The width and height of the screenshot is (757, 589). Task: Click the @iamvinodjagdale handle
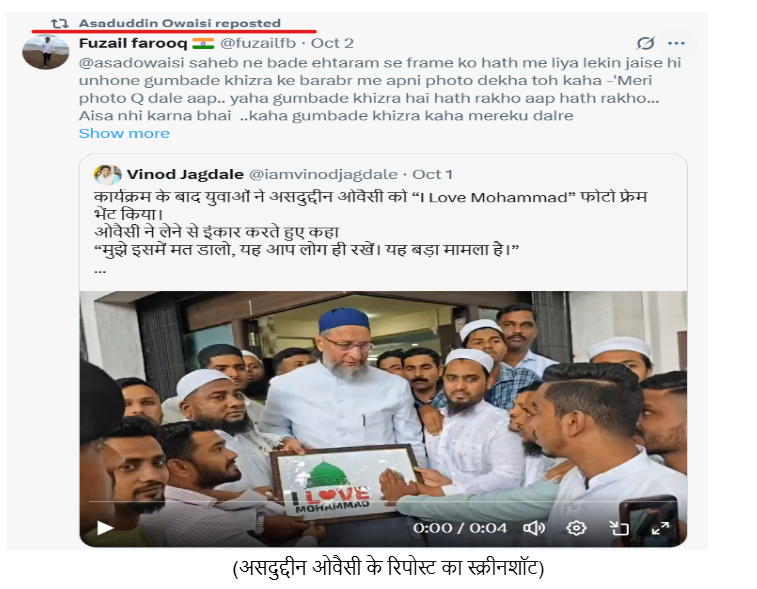323,174
